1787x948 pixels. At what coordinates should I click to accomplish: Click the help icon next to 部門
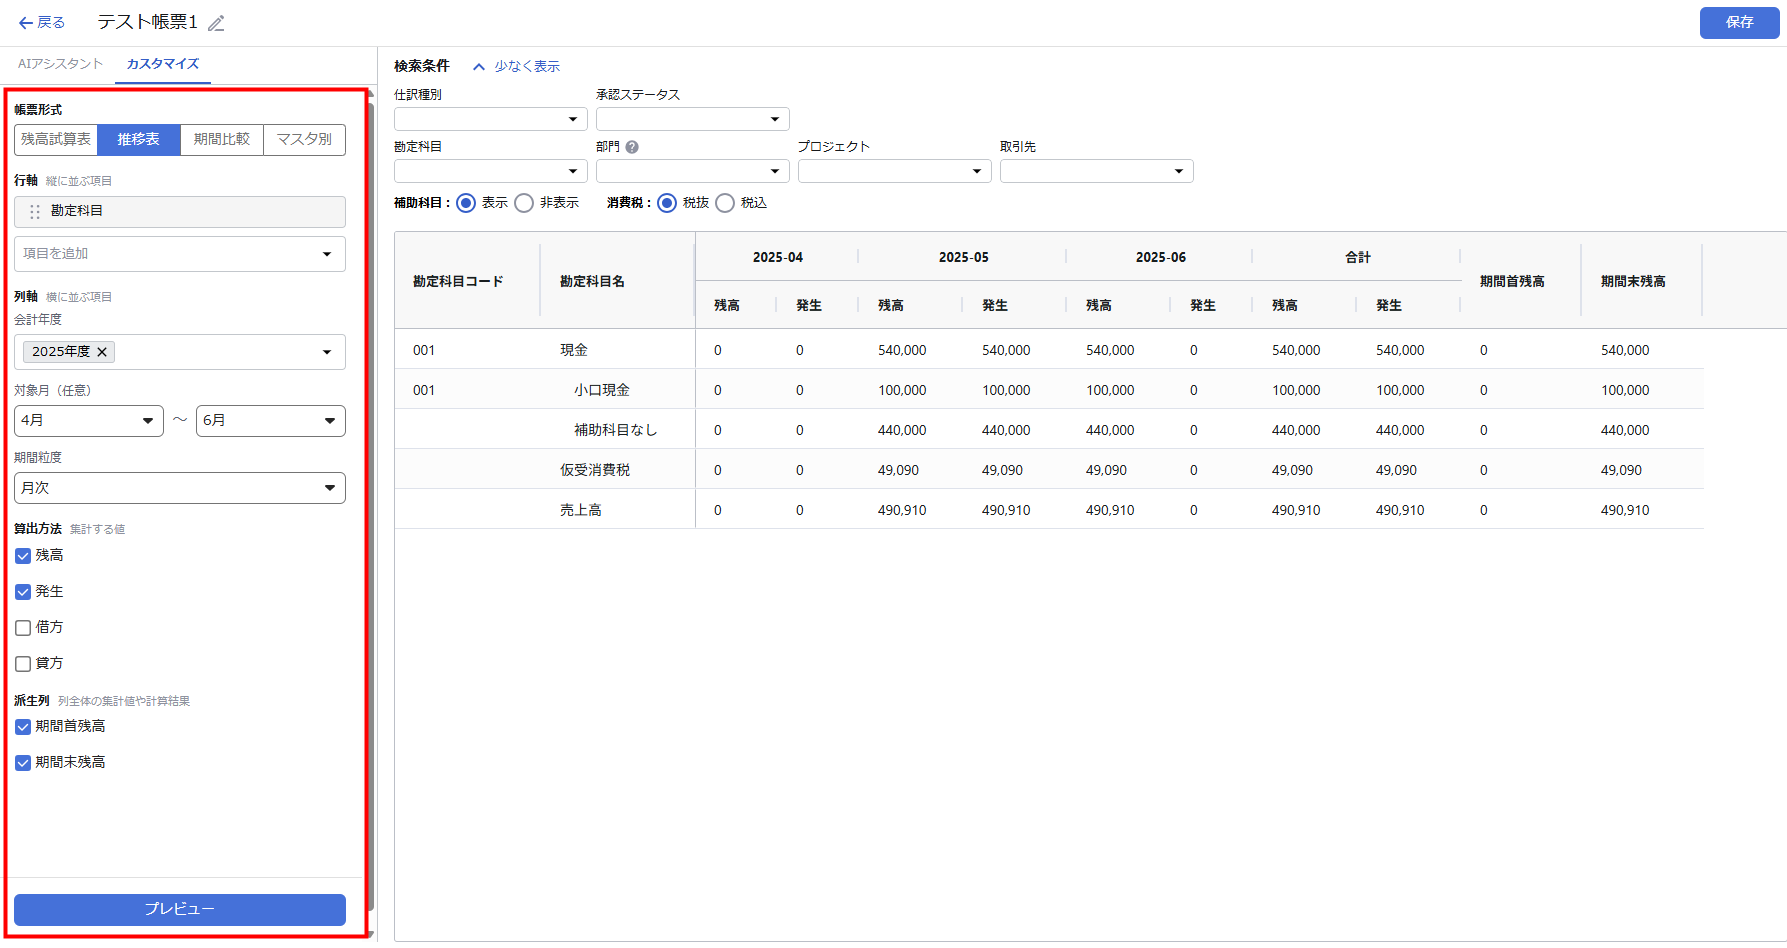coord(632,147)
